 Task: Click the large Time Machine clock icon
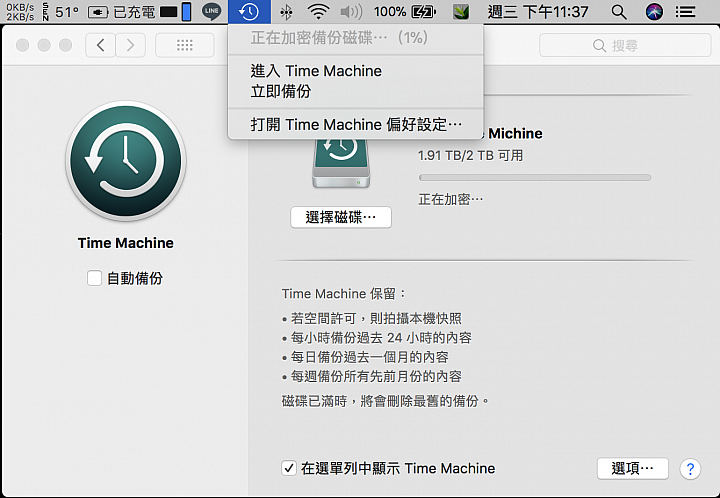126,161
